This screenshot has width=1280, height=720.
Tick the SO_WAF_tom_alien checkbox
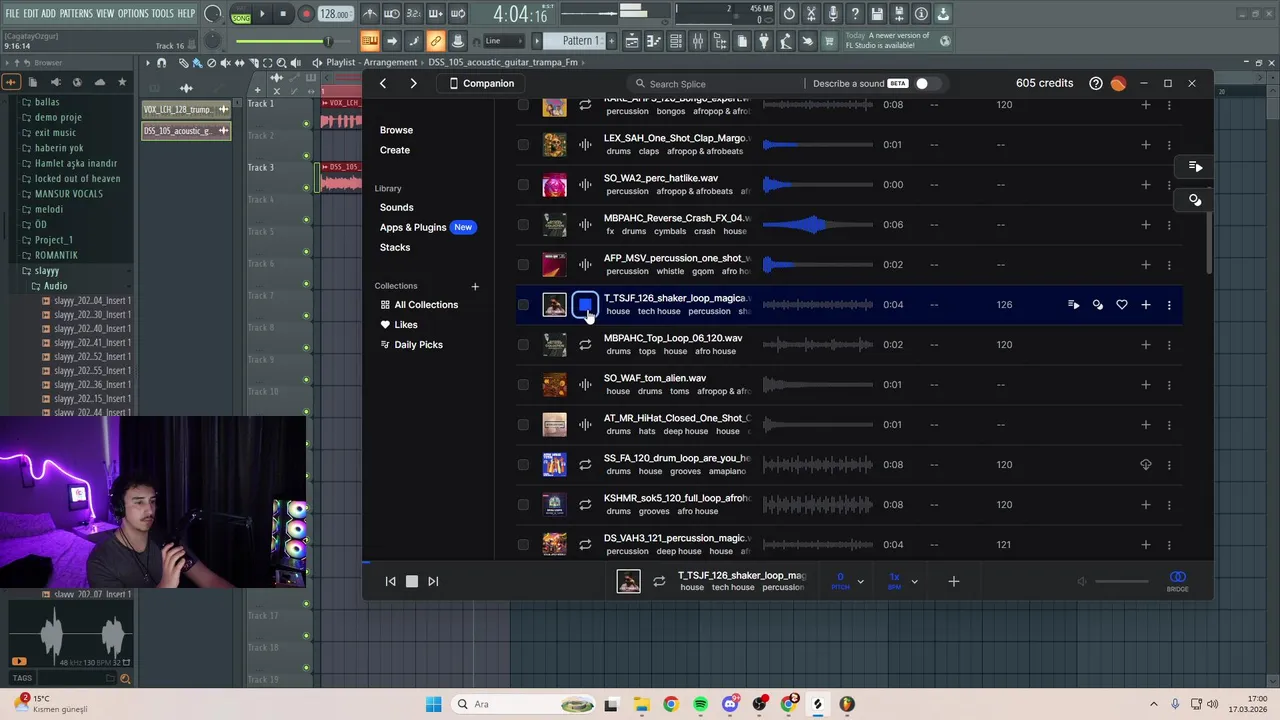tap(523, 385)
